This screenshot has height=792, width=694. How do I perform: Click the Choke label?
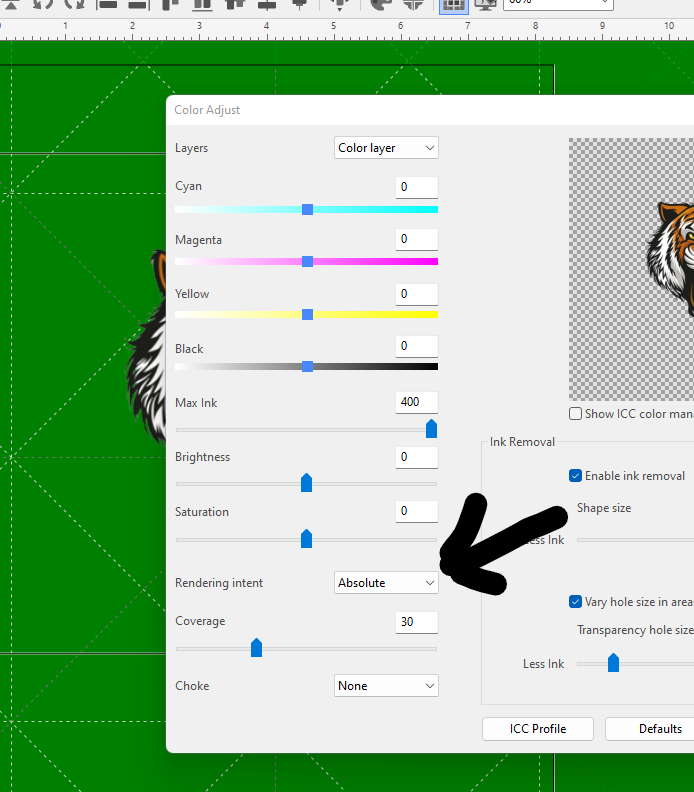coord(192,686)
